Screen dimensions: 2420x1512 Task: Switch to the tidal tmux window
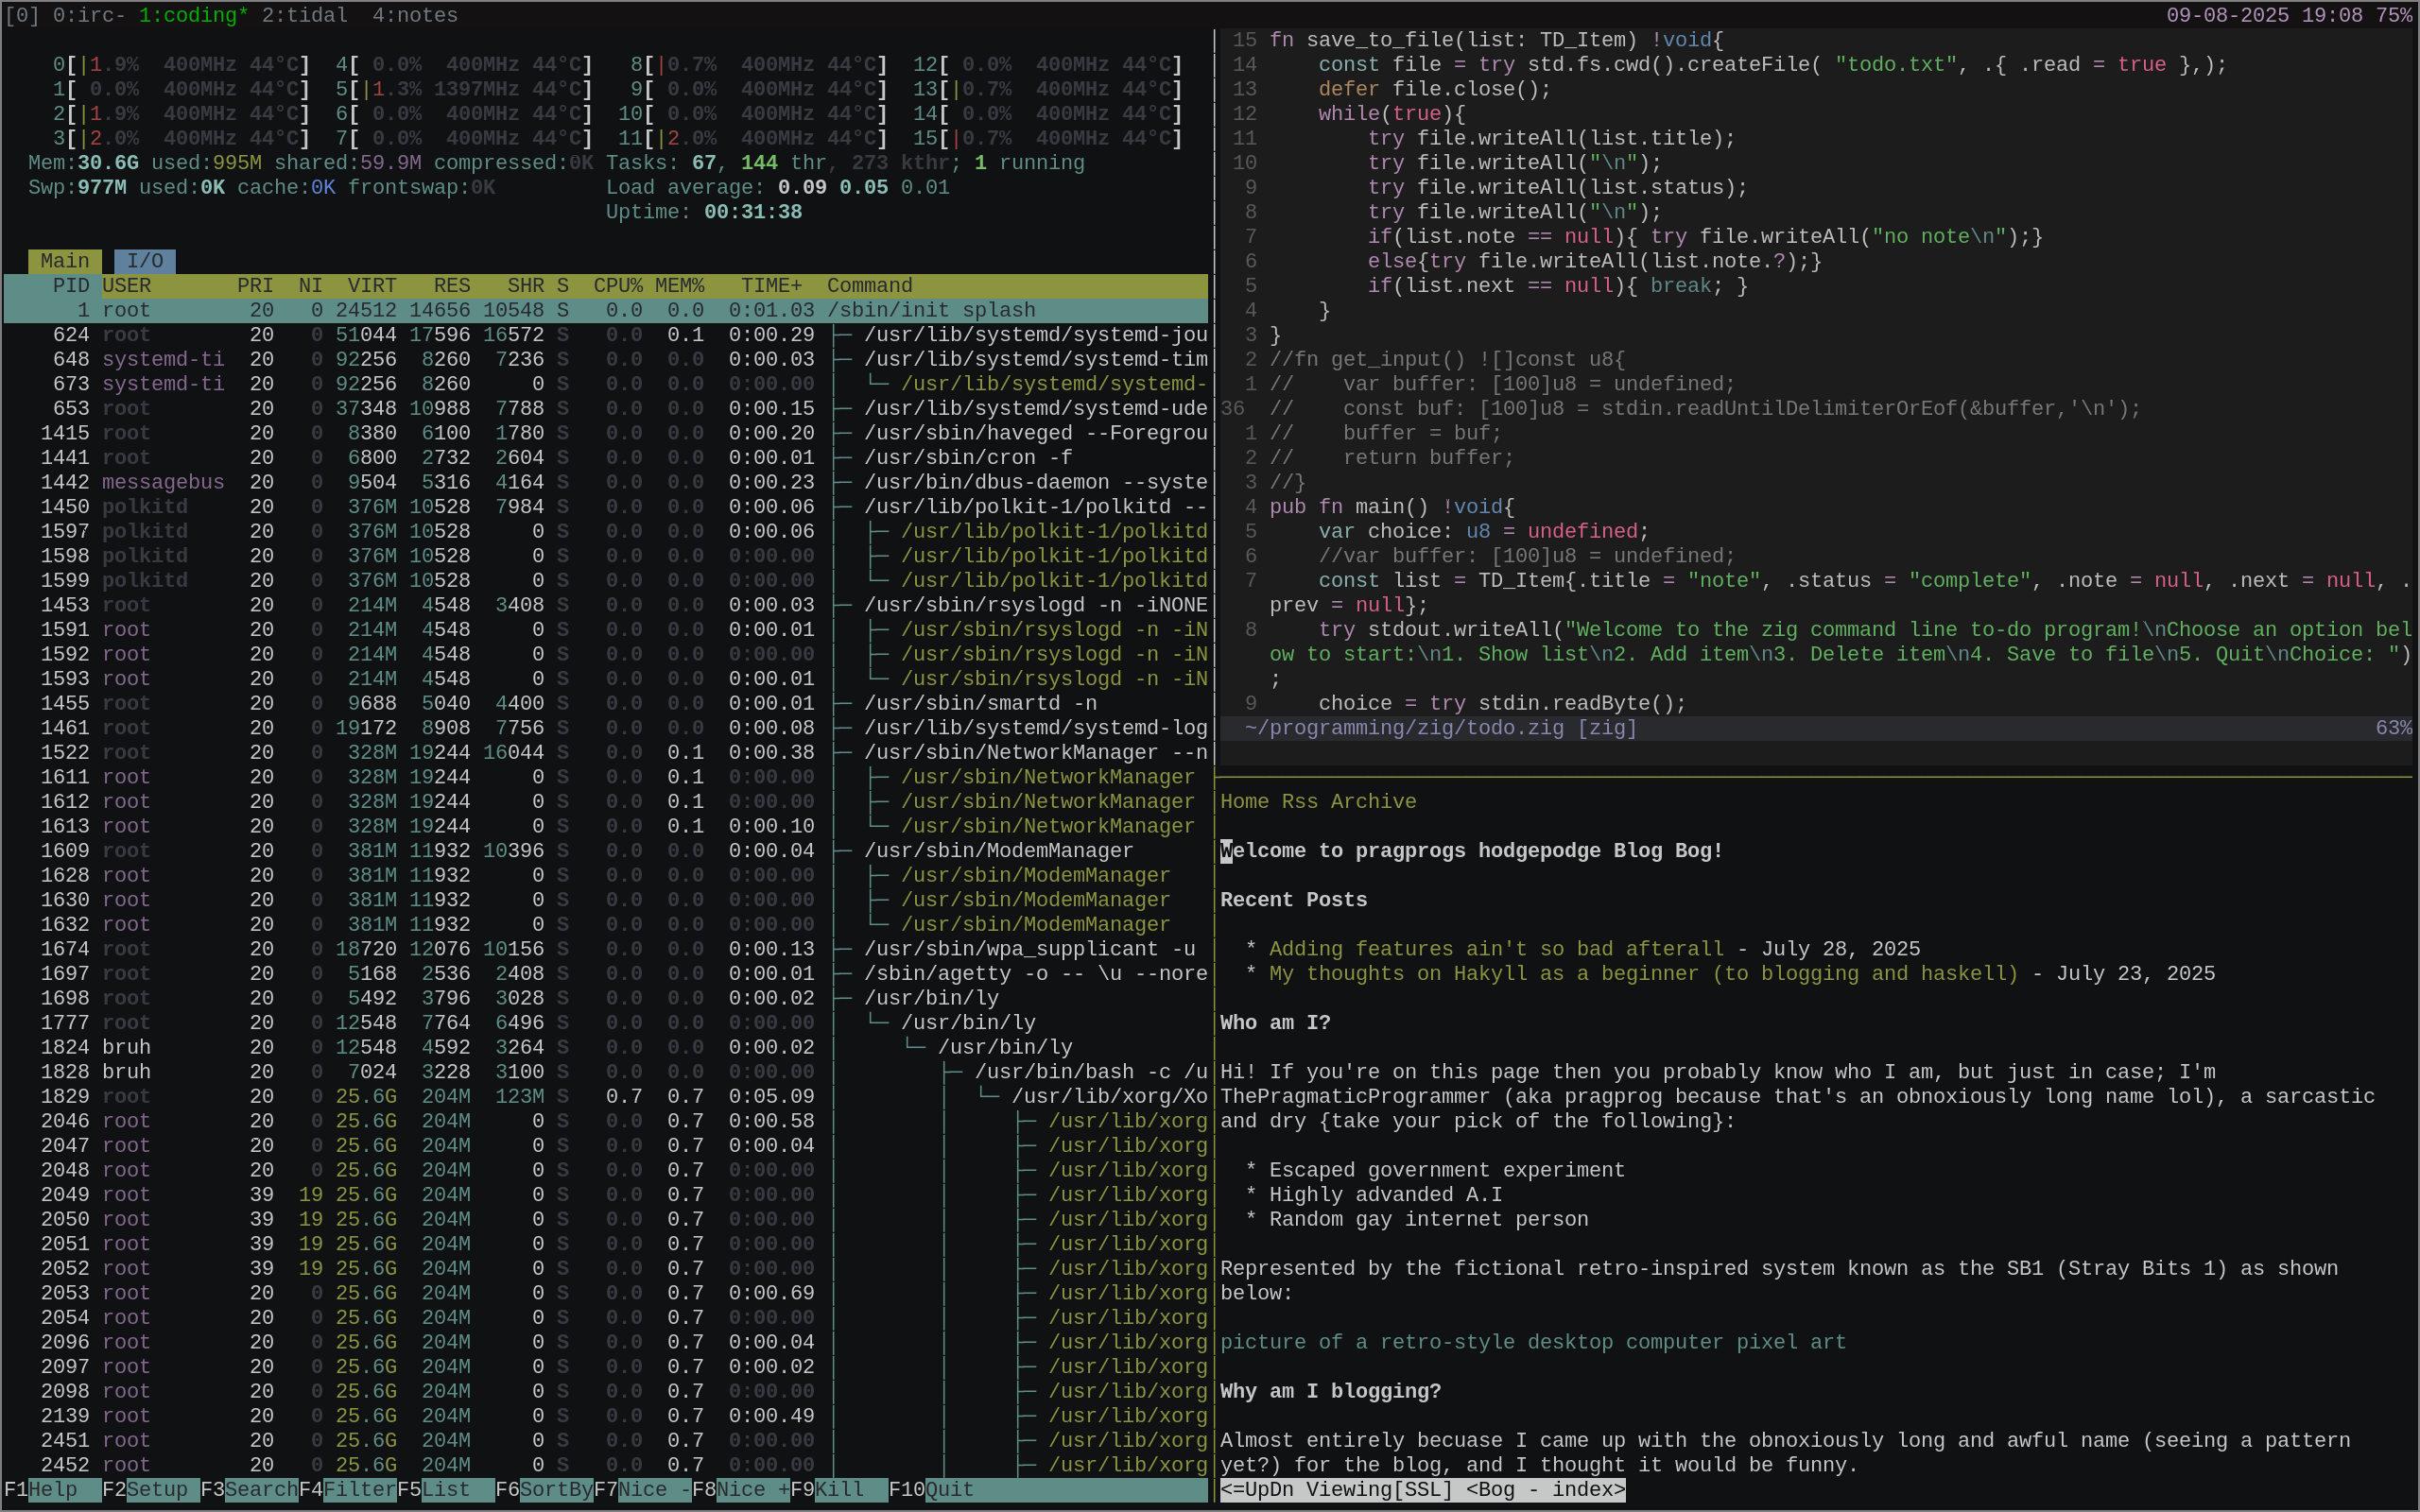305,15
